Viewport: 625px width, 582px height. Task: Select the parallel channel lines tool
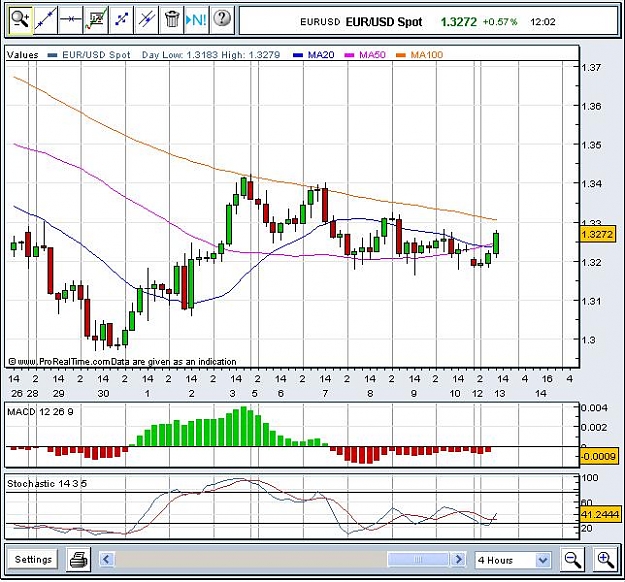tap(146, 19)
